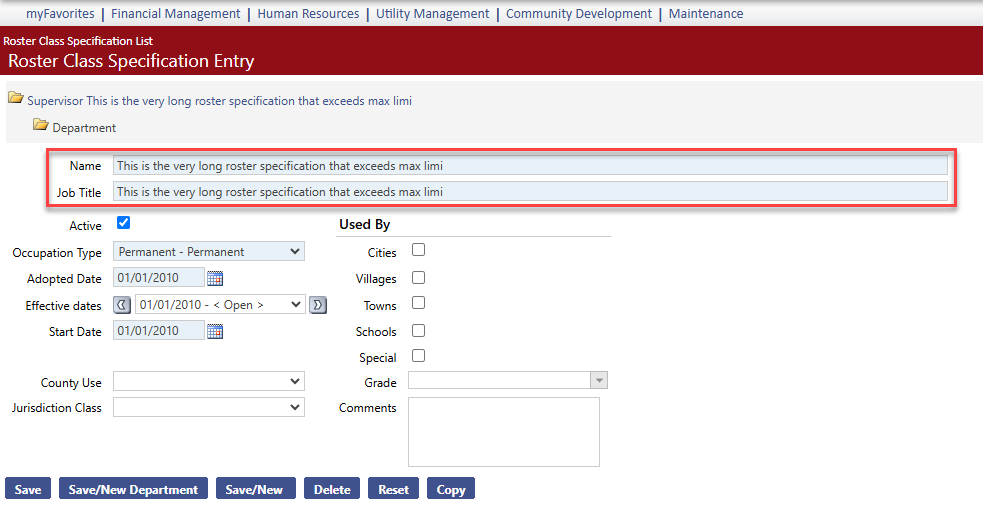This screenshot has height=505, width=983.
Task: Click the Save/New Department button
Action: (133, 489)
